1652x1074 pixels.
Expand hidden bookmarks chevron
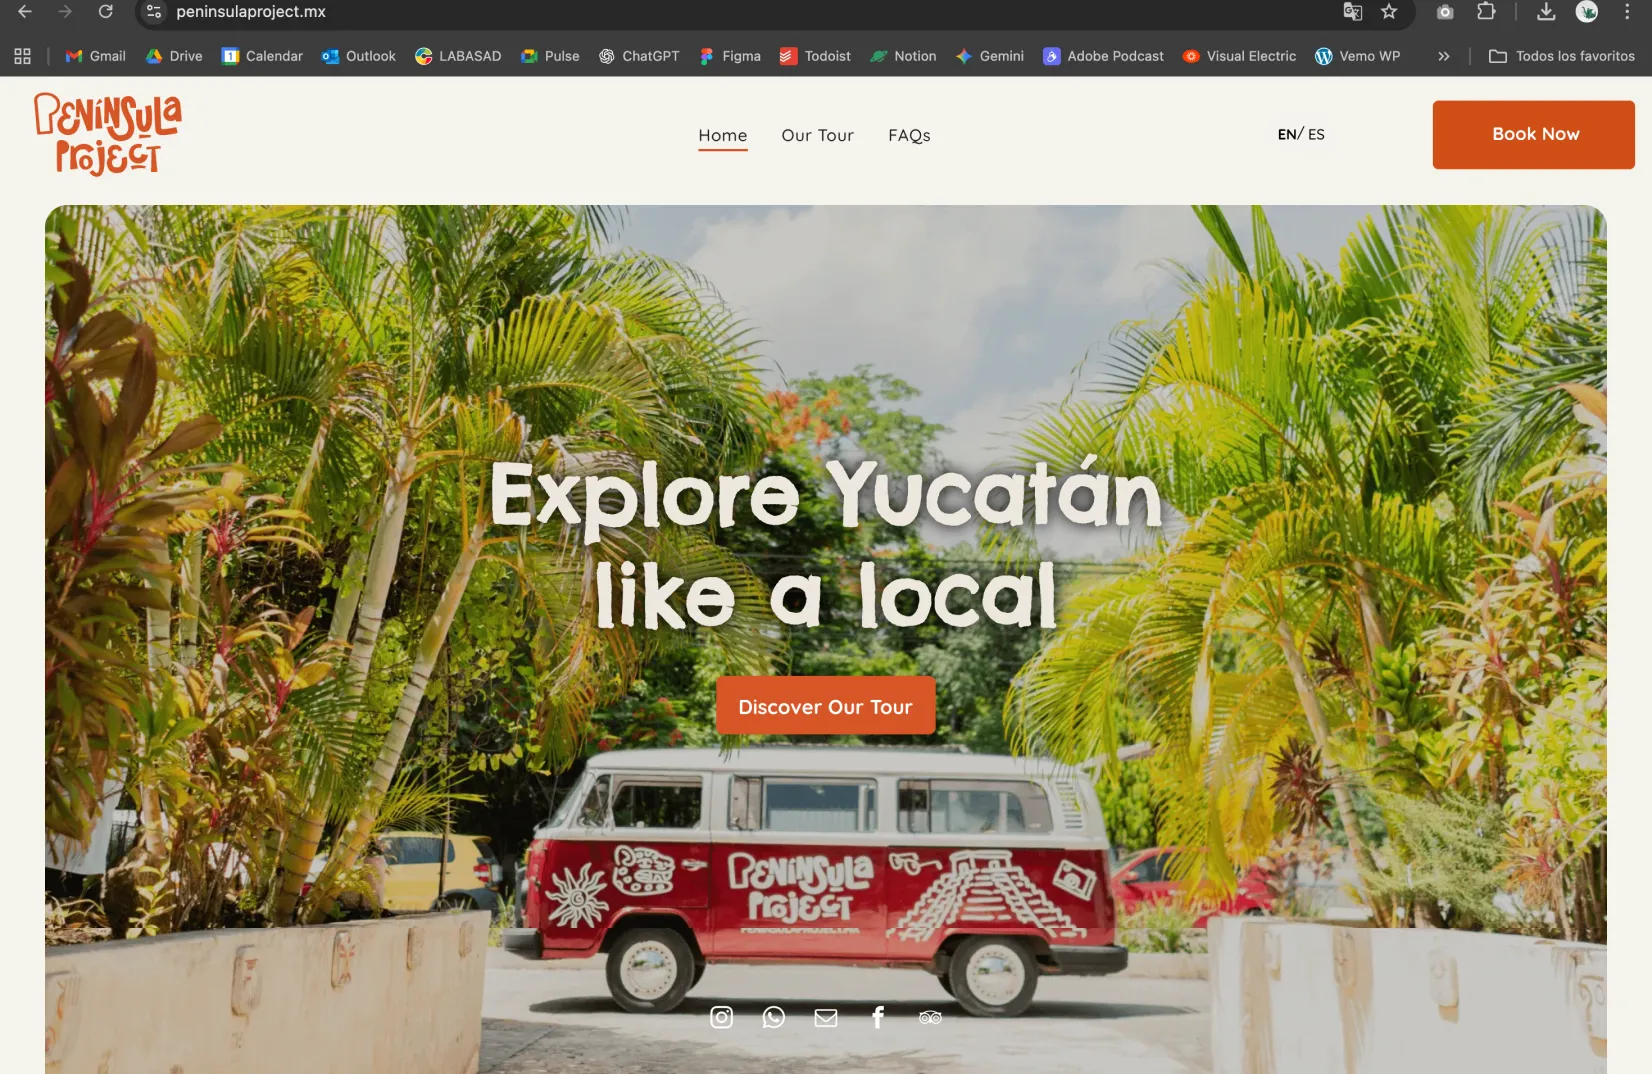pos(1443,56)
